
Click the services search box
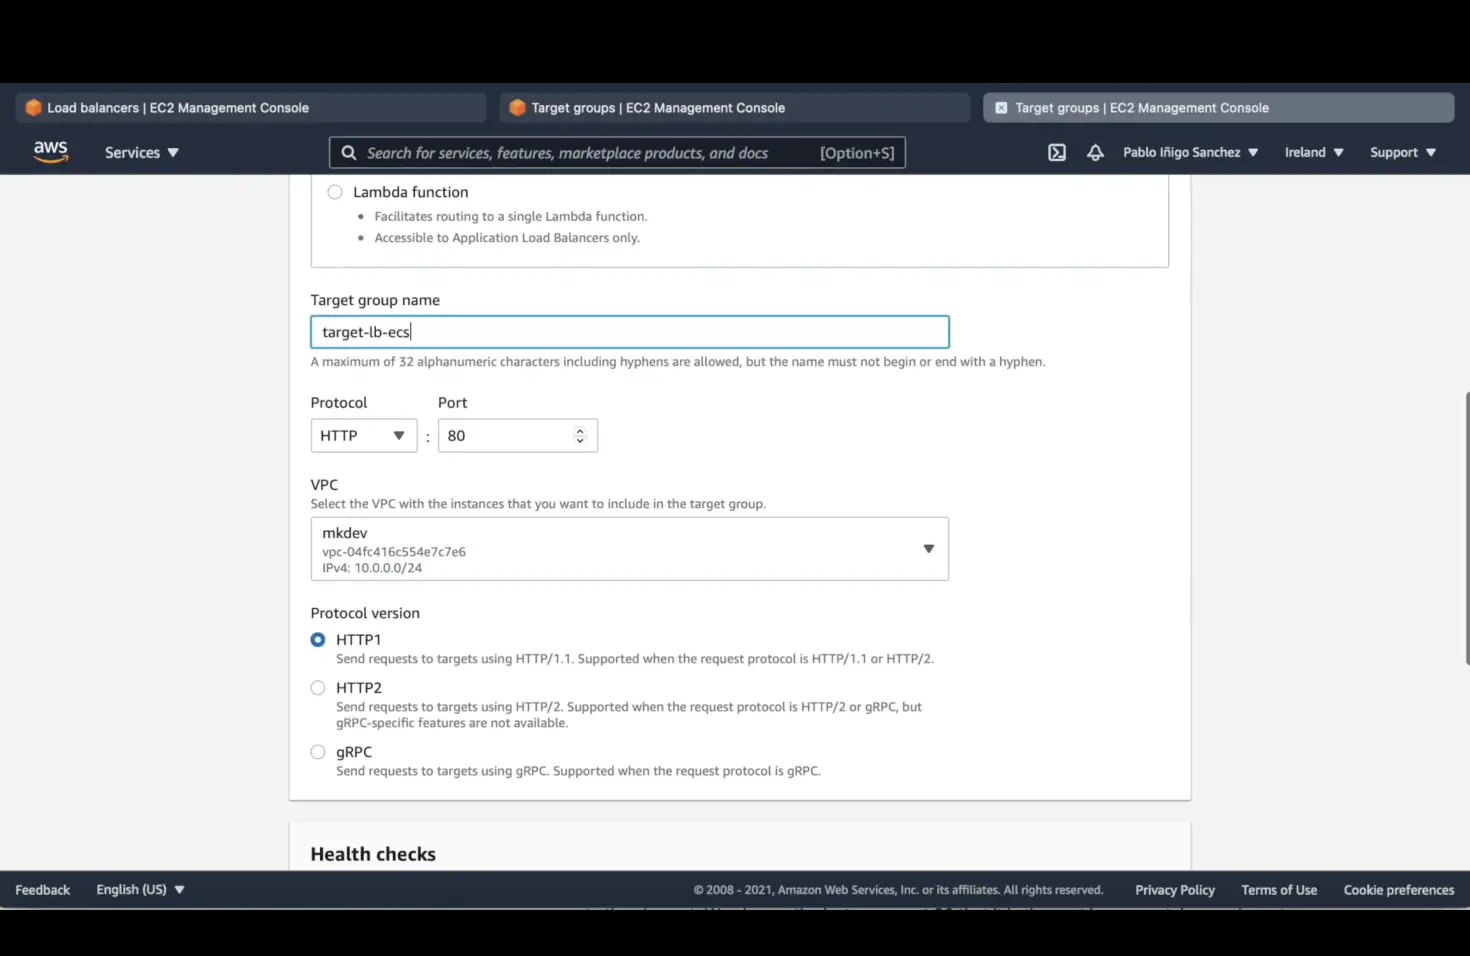[617, 153]
